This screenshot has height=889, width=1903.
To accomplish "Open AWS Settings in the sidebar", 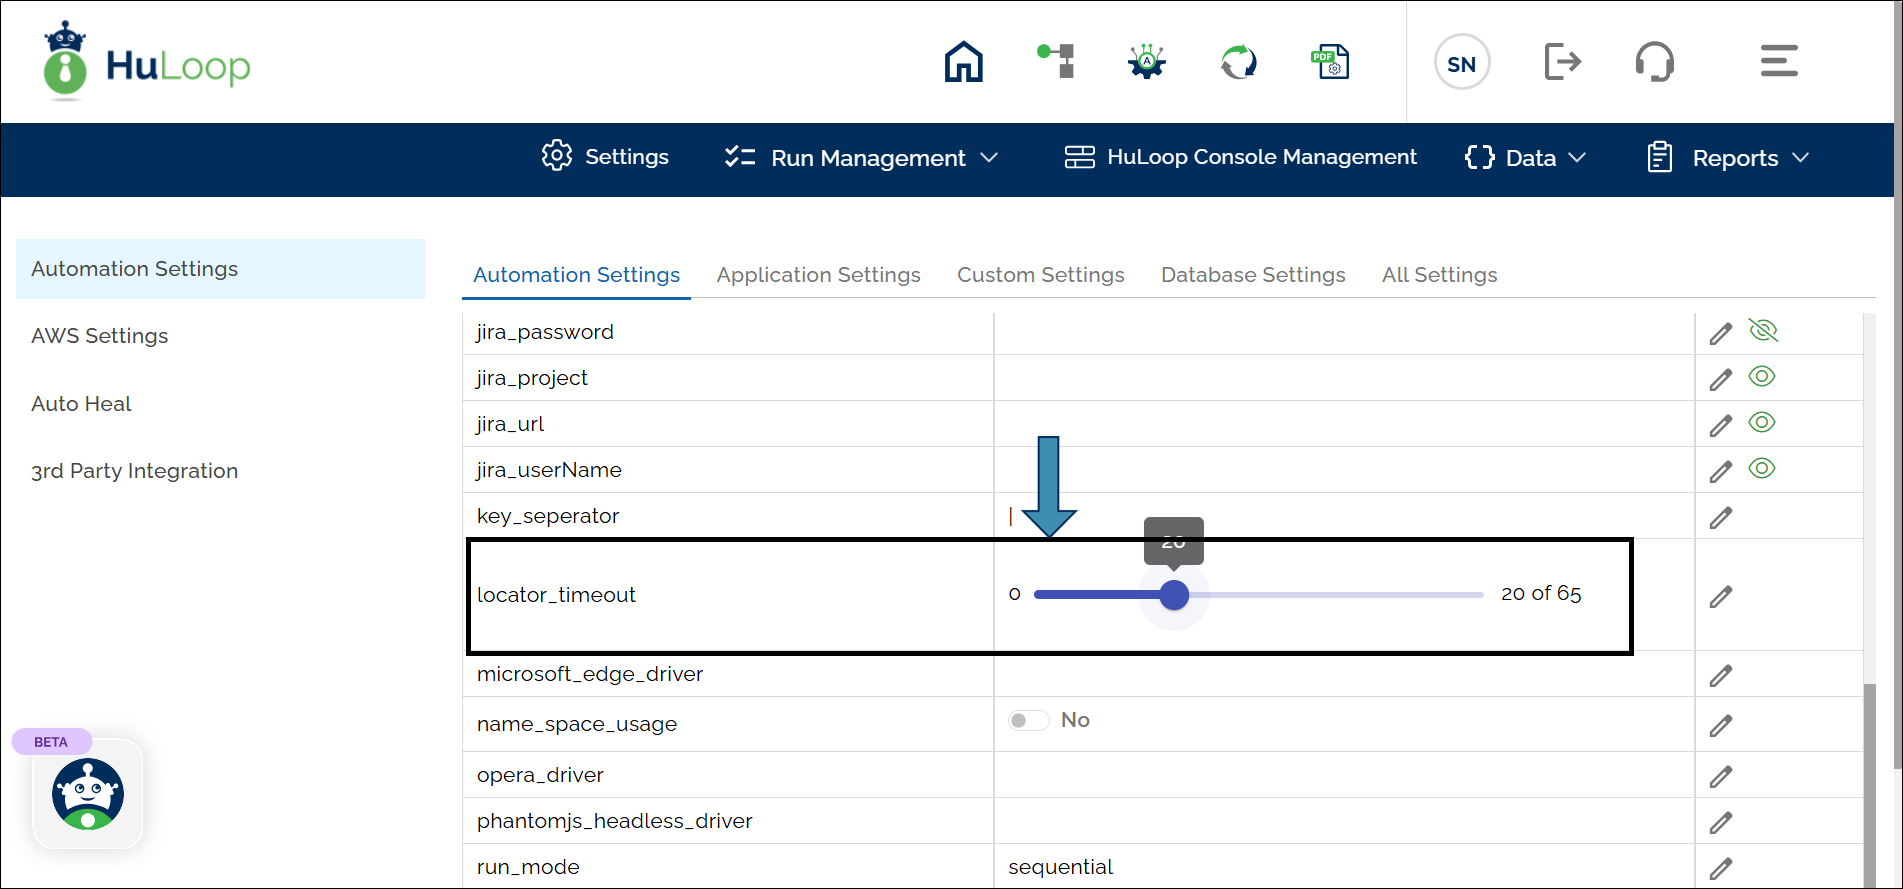I will click(x=100, y=336).
